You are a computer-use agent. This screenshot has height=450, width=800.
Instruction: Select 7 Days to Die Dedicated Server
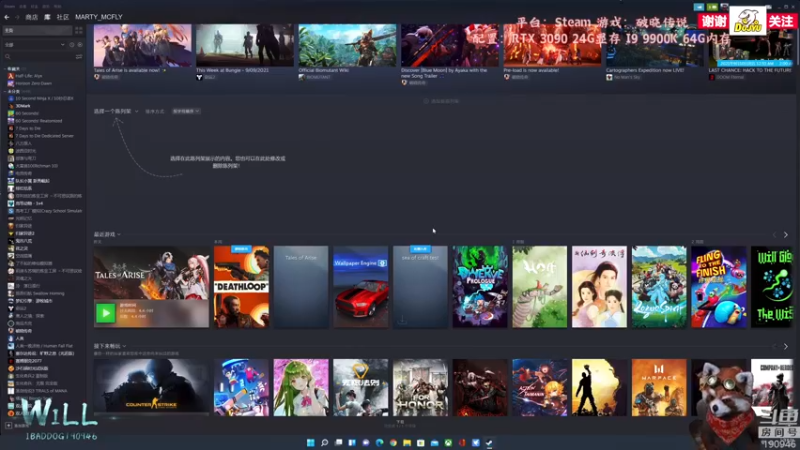coord(41,136)
